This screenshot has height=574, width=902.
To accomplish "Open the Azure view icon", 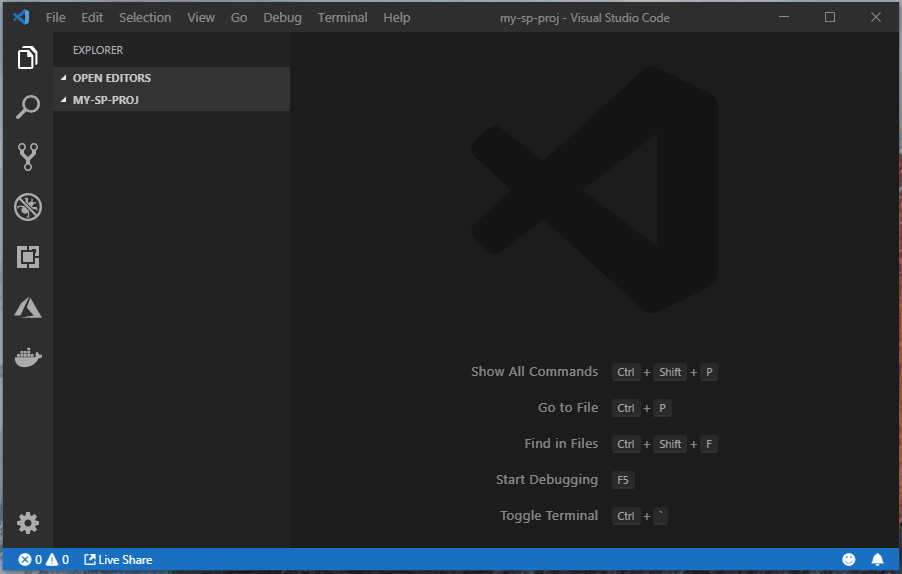I will click(x=28, y=308).
